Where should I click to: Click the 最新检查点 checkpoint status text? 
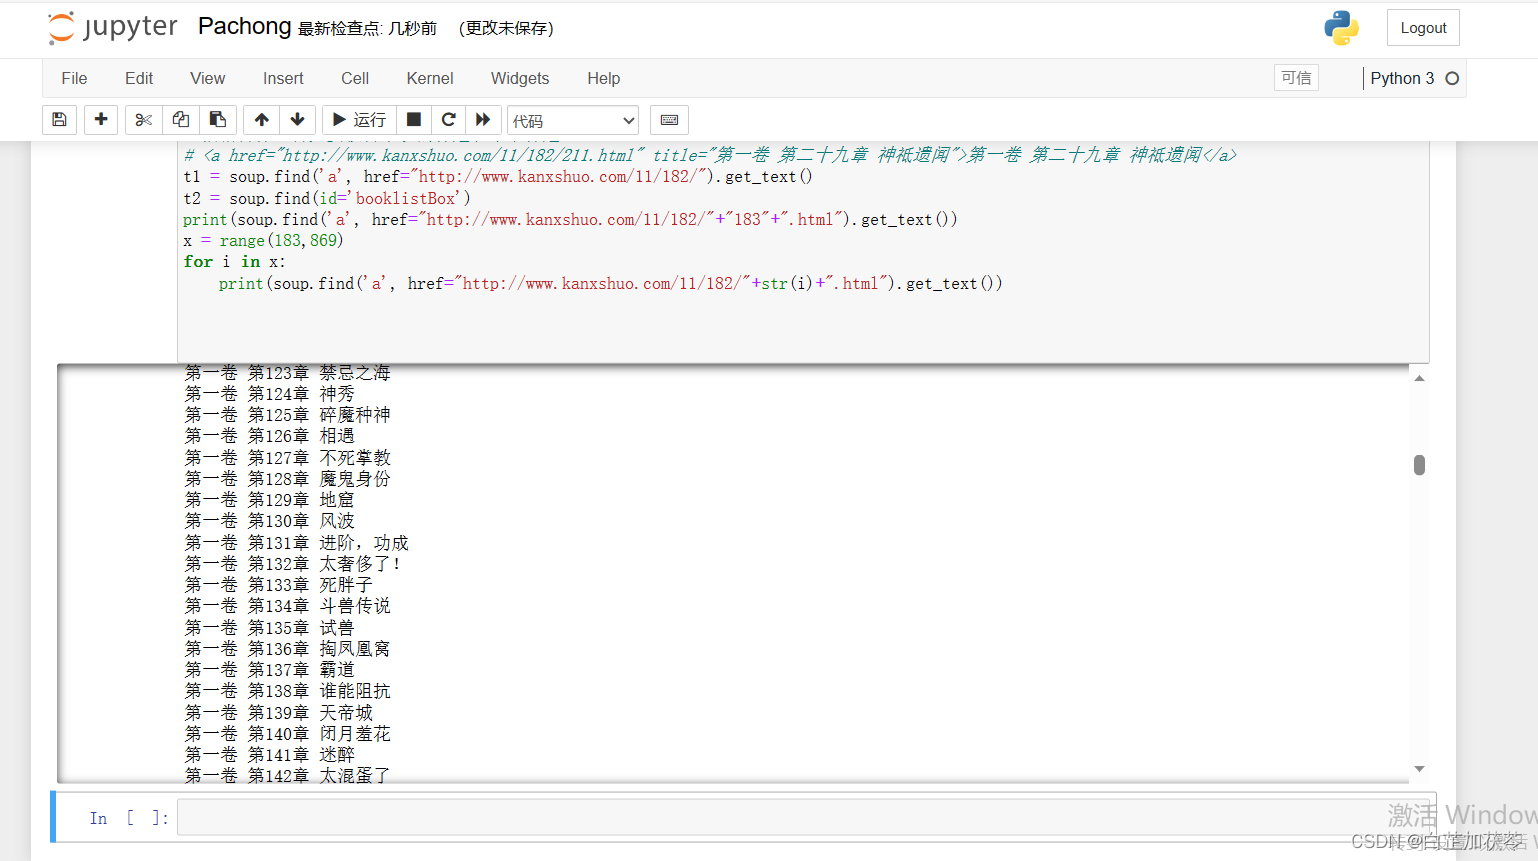point(367,28)
